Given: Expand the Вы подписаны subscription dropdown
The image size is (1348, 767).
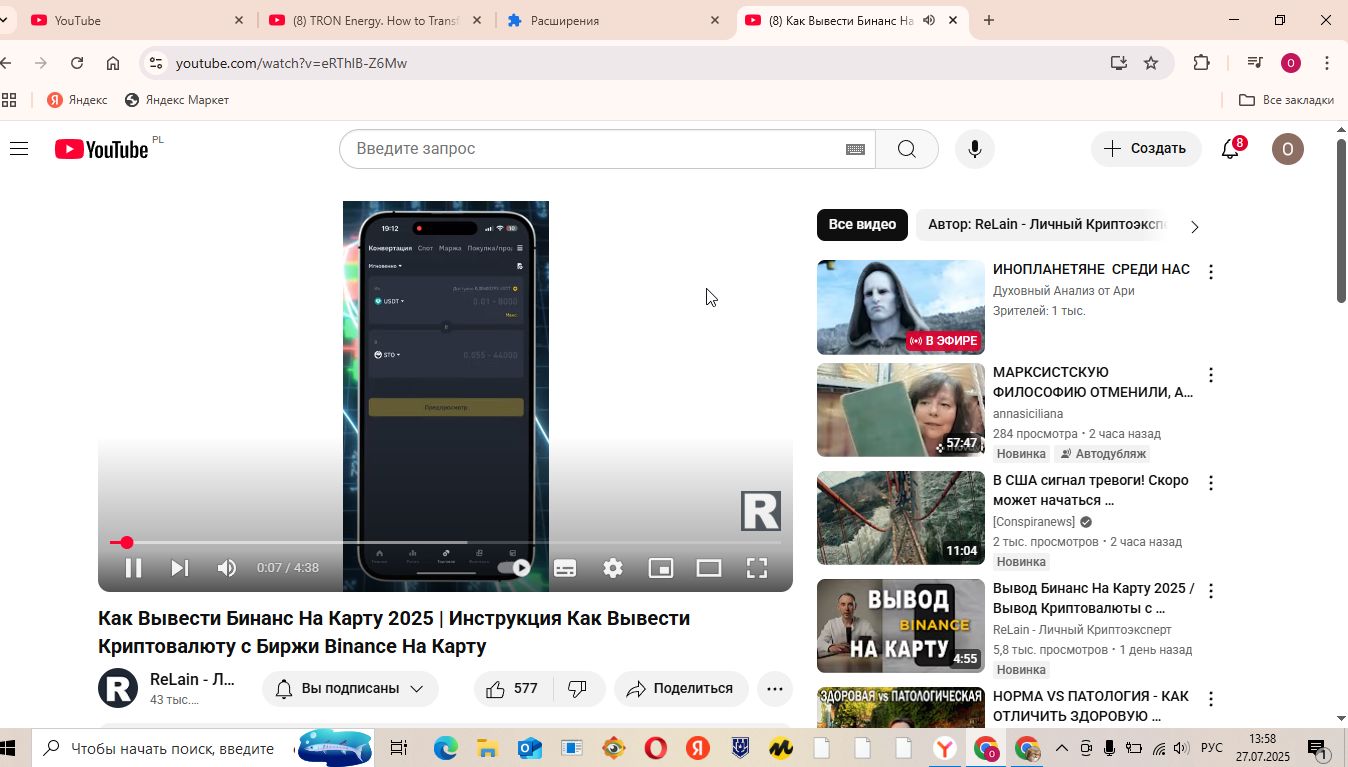Looking at the screenshot, I should (x=350, y=688).
